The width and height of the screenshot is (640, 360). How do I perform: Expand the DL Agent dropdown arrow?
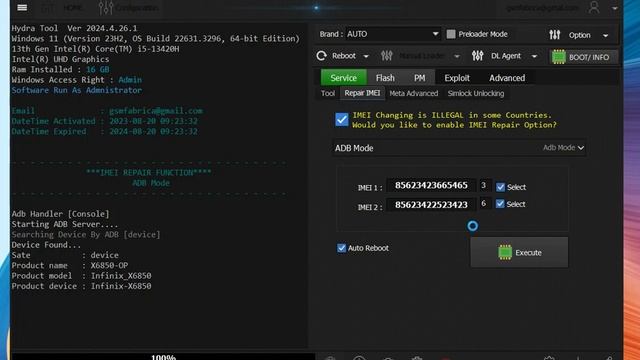534,56
